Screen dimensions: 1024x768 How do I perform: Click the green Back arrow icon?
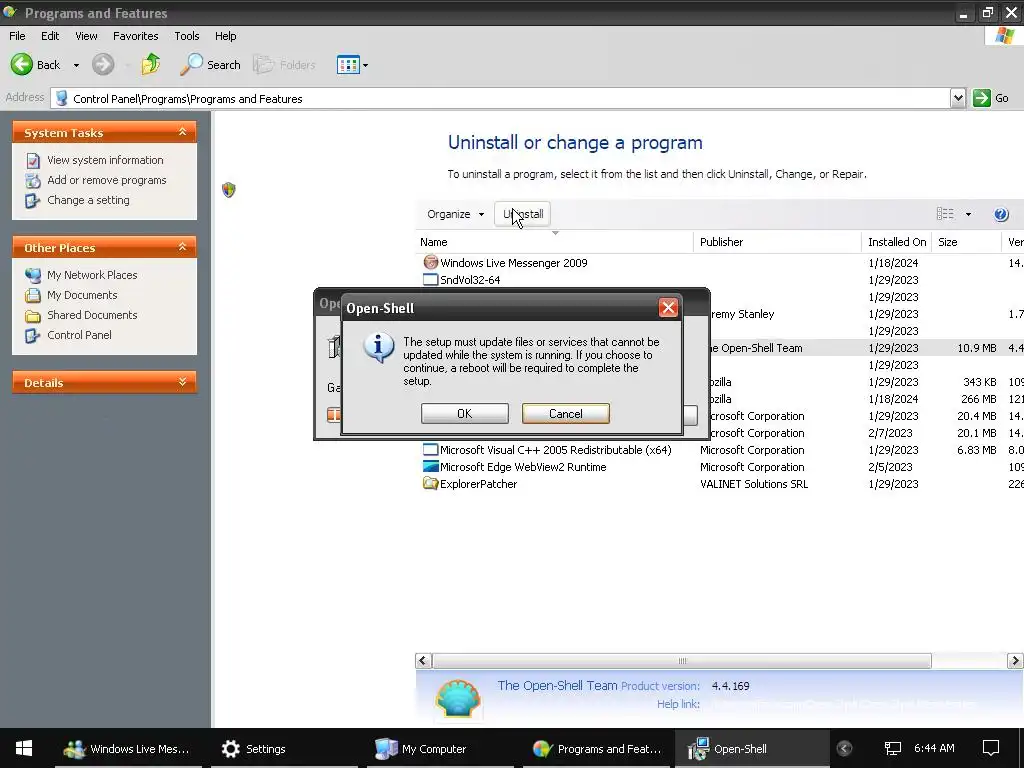tap(21, 65)
